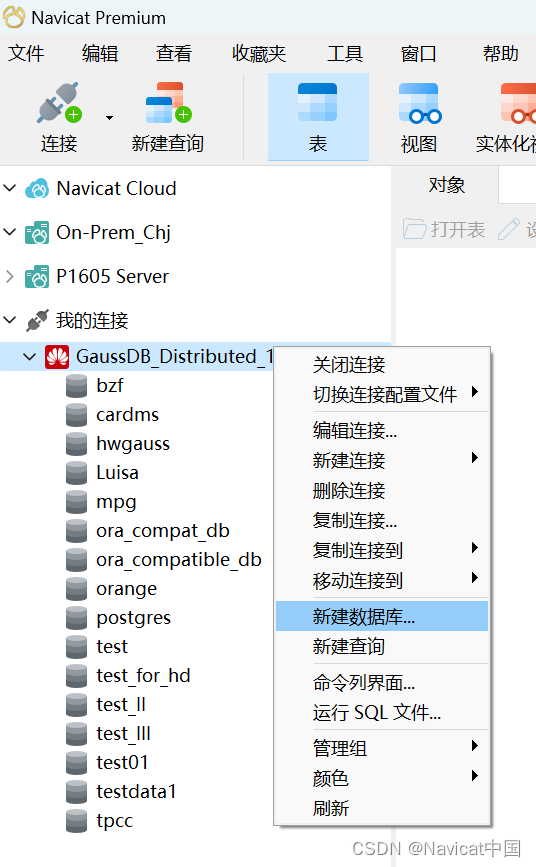Click the Navicat Premium app logo
Image resolution: width=536 pixels, height=867 pixels.
point(14,17)
